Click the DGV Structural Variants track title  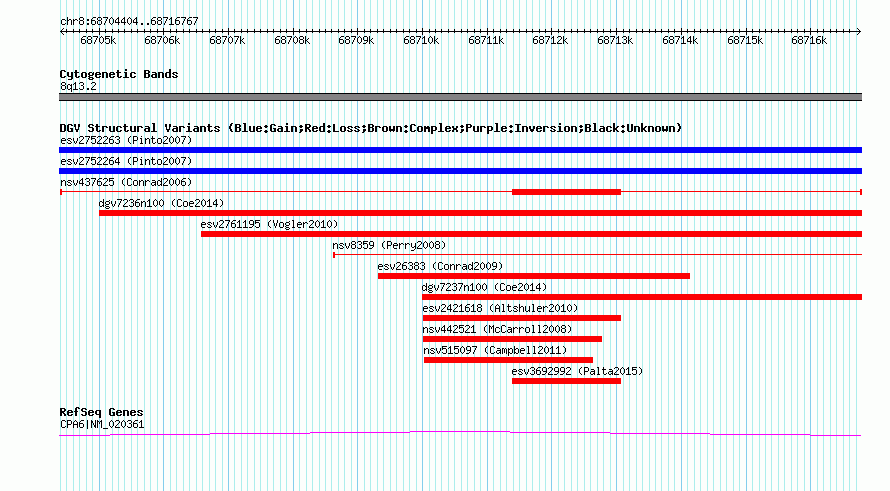[x=371, y=128]
